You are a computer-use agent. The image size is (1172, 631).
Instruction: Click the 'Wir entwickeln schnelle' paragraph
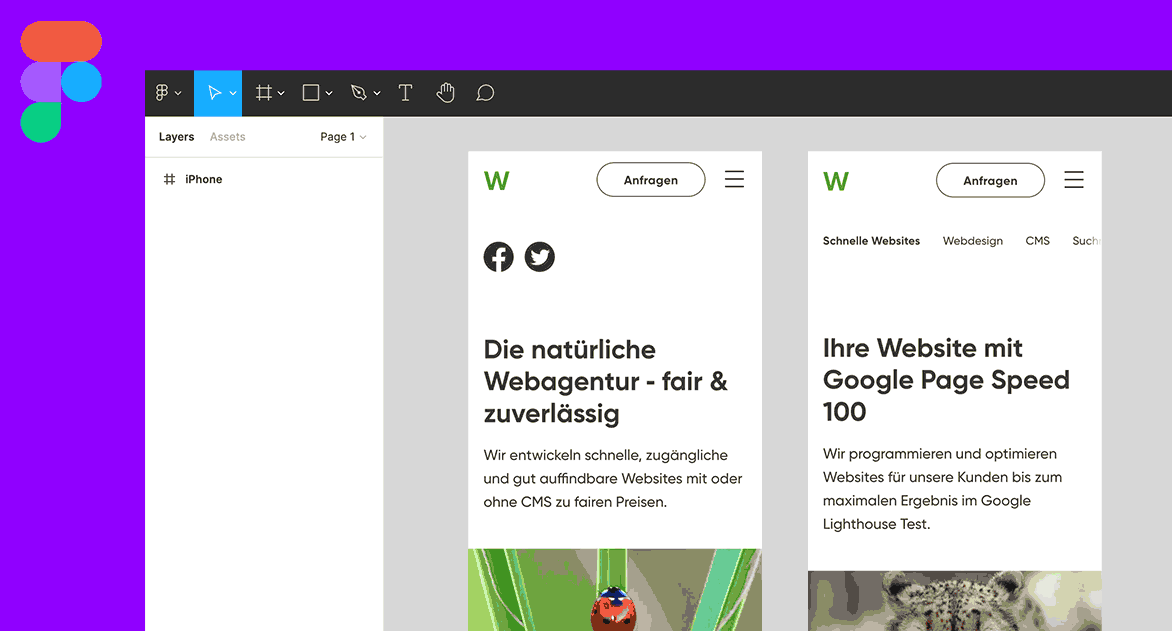click(613, 478)
